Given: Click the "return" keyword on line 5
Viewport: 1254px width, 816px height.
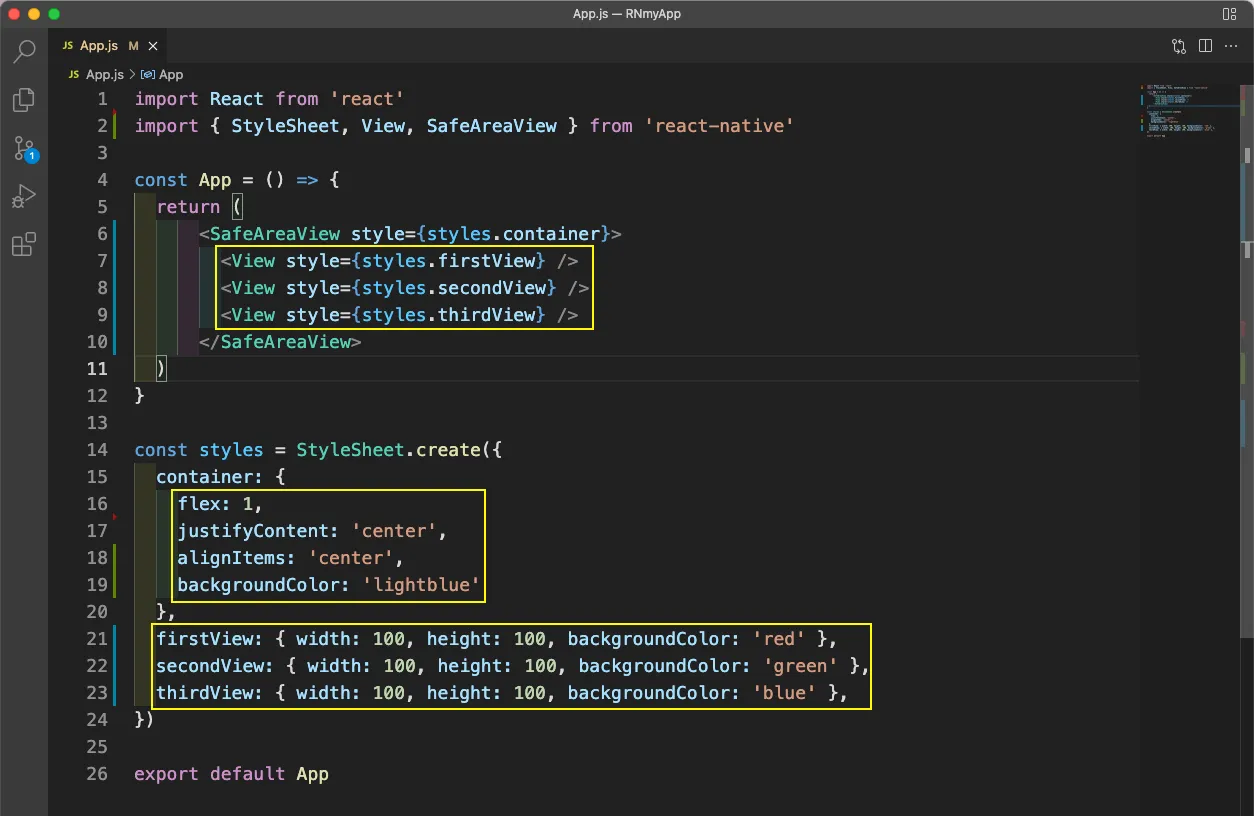Looking at the screenshot, I should point(188,207).
